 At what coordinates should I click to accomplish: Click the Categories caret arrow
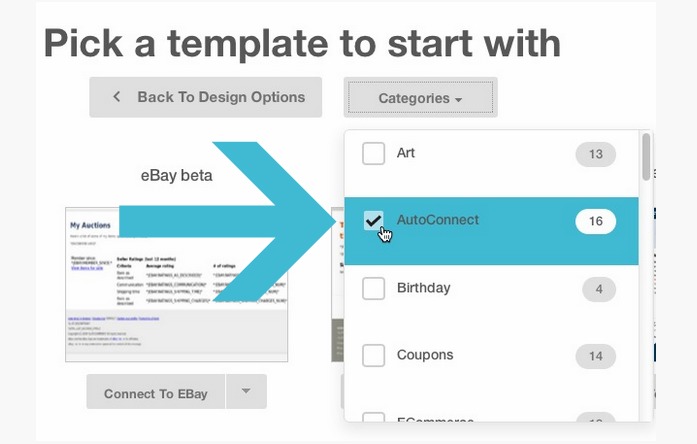pyautogui.click(x=458, y=100)
